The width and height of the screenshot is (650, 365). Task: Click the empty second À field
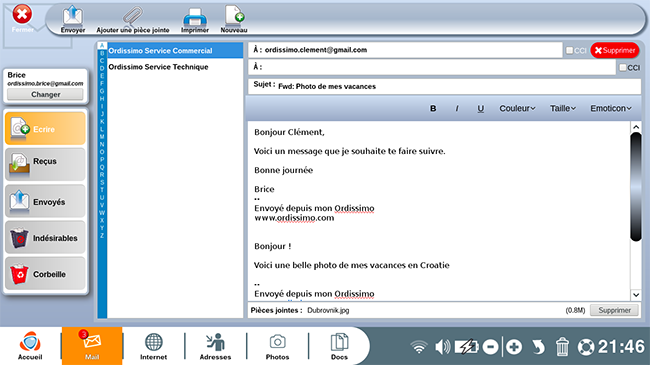point(432,67)
